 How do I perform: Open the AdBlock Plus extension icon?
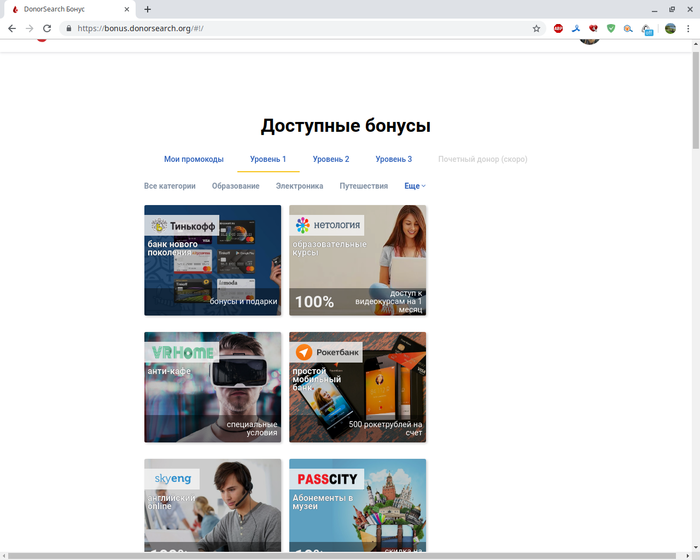coord(558,29)
